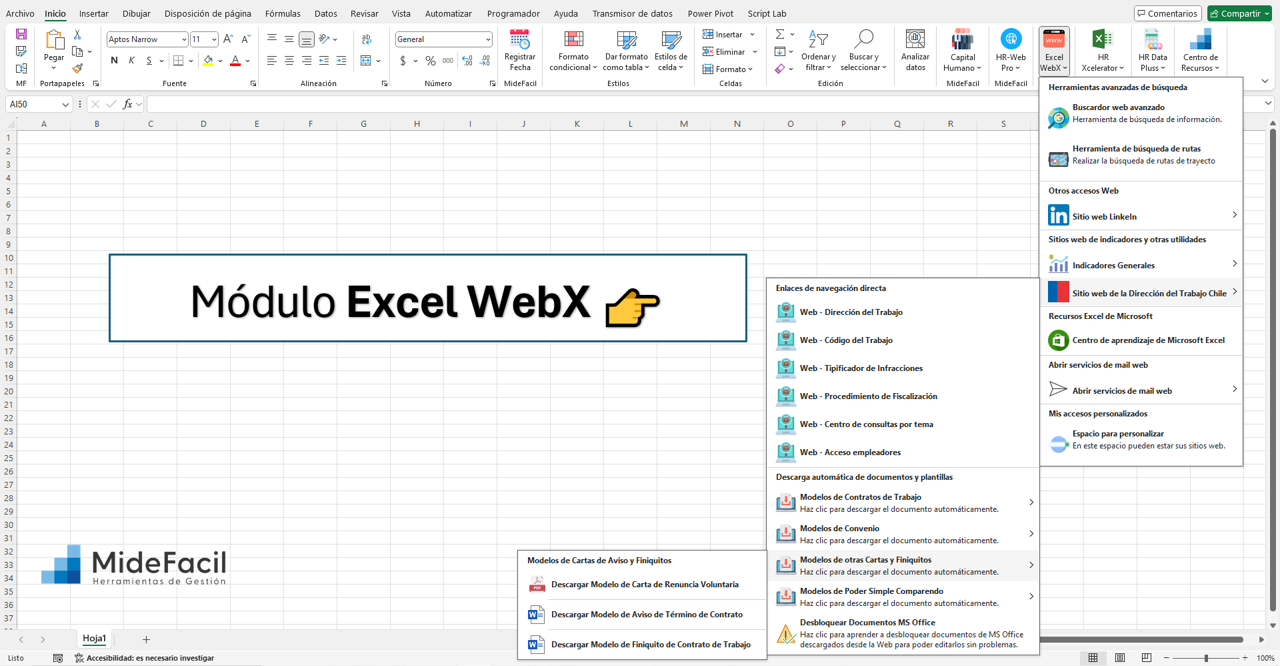Image resolution: width=1280 pixels, height=666 pixels.
Task: Expand Modelos de Contratos de Trabajo submenu
Action: point(1031,503)
